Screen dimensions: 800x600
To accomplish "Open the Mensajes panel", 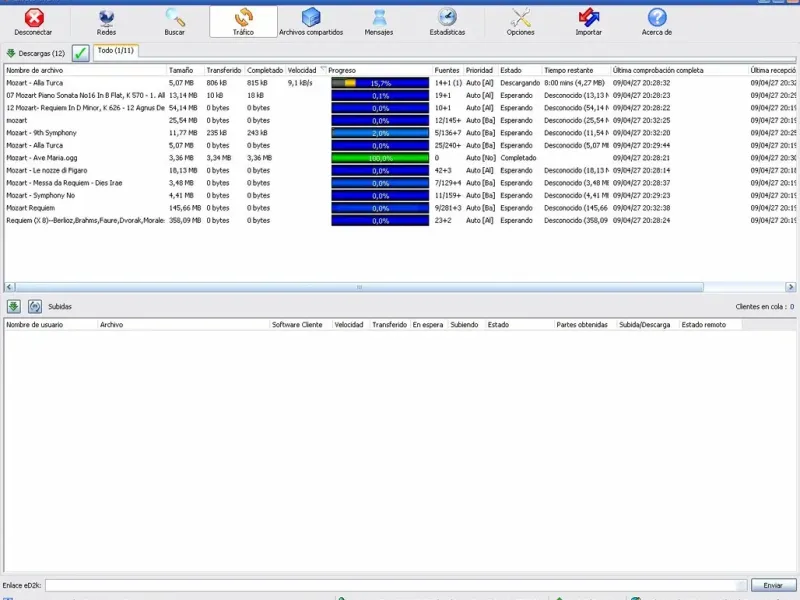I will click(x=379, y=22).
